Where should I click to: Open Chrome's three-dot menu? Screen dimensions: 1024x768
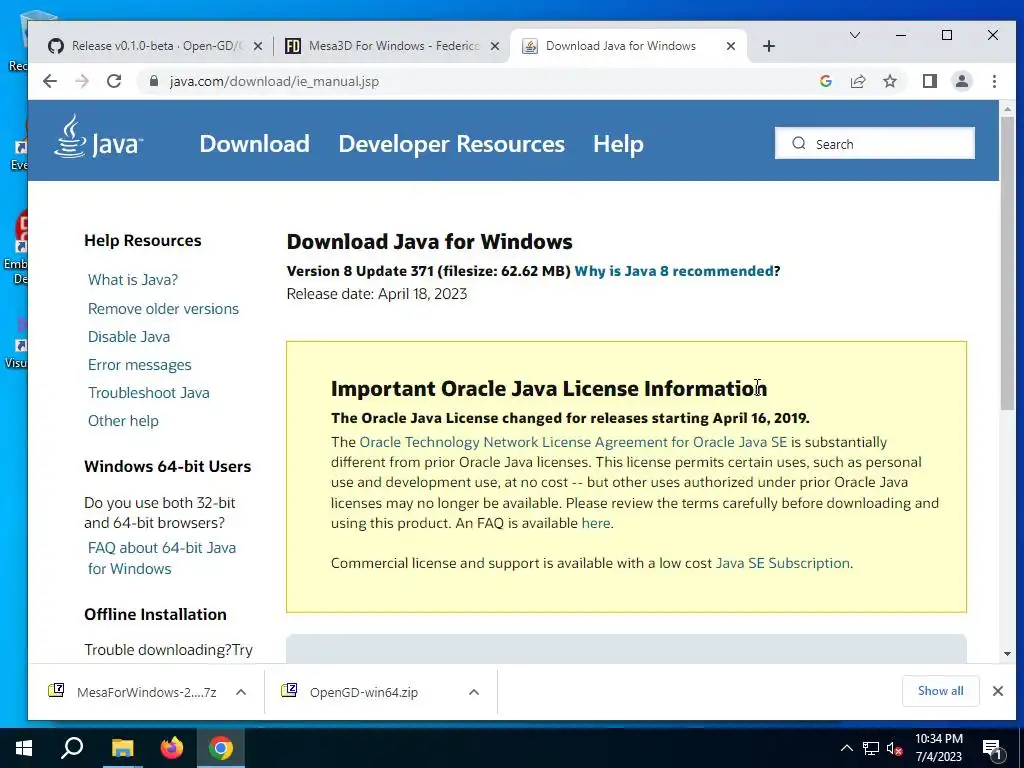(994, 81)
